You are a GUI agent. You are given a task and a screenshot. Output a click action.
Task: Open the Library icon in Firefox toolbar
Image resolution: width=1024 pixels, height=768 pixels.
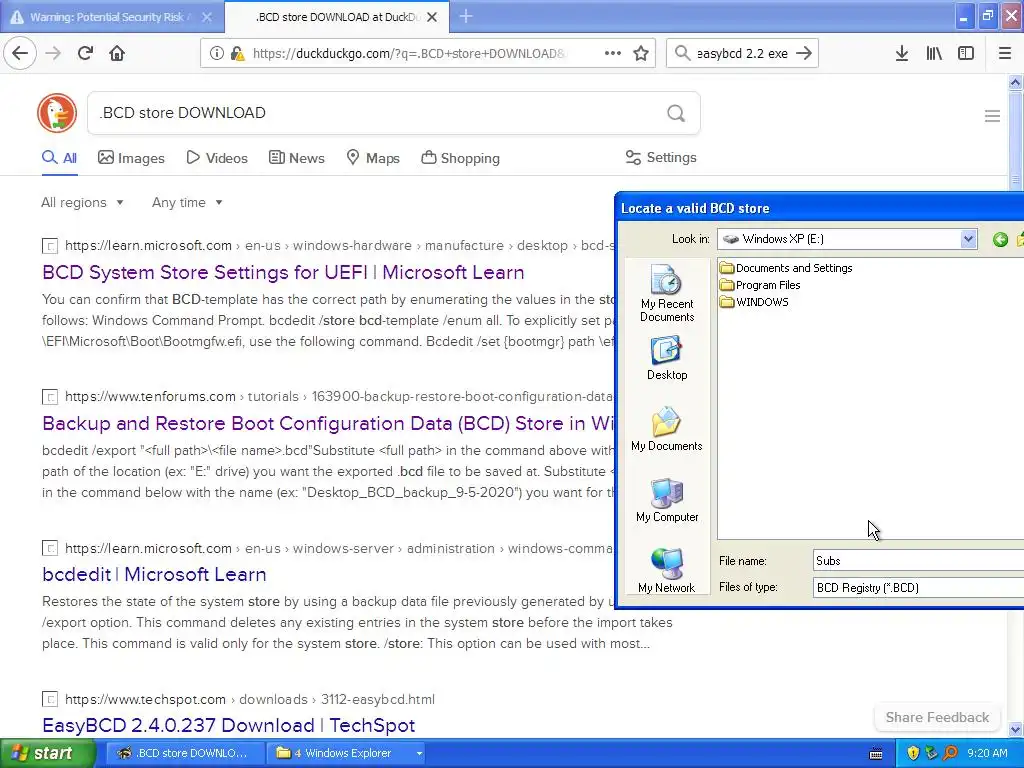(934, 54)
